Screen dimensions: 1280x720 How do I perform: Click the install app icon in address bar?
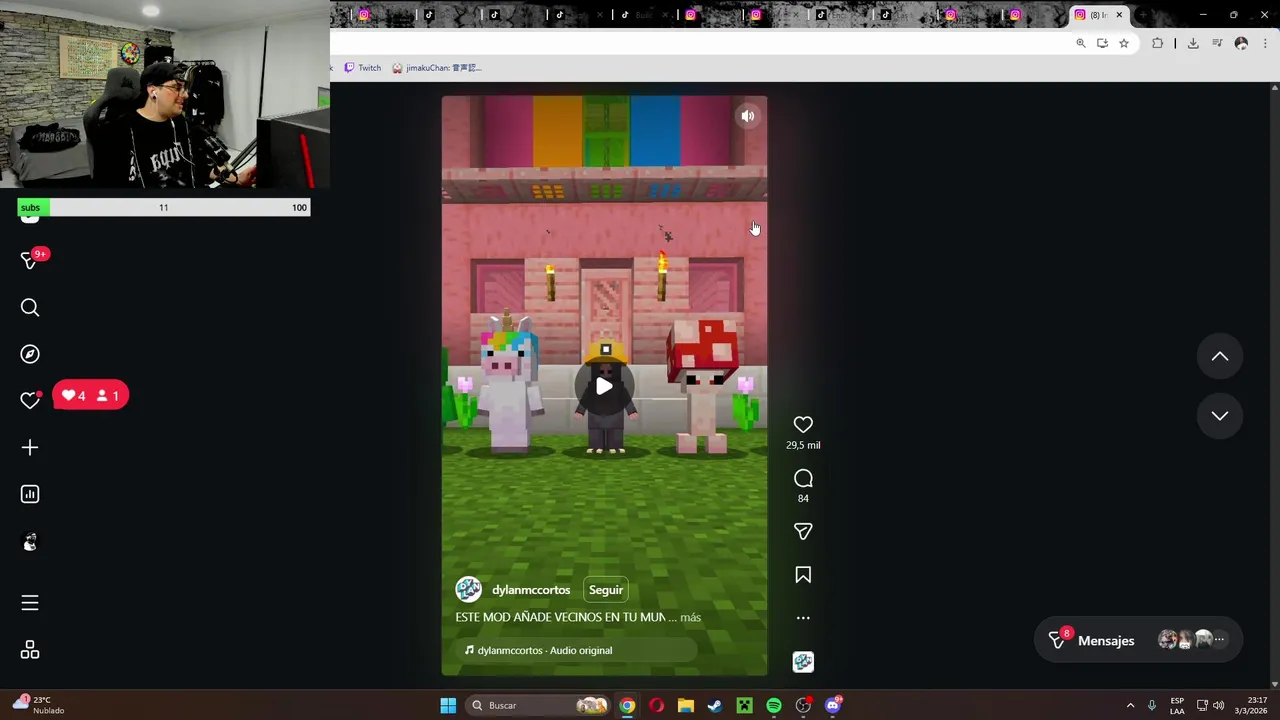pyautogui.click(x=1102, y=44)
